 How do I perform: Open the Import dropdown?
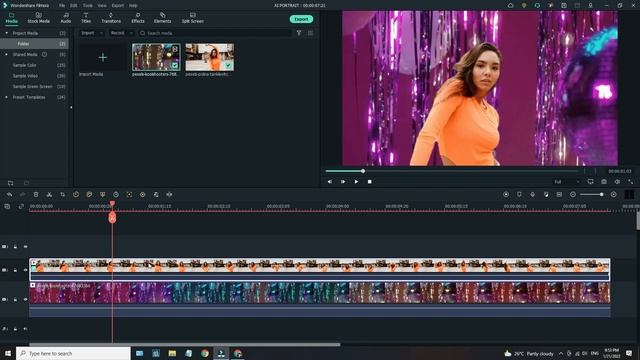(91, 33)
